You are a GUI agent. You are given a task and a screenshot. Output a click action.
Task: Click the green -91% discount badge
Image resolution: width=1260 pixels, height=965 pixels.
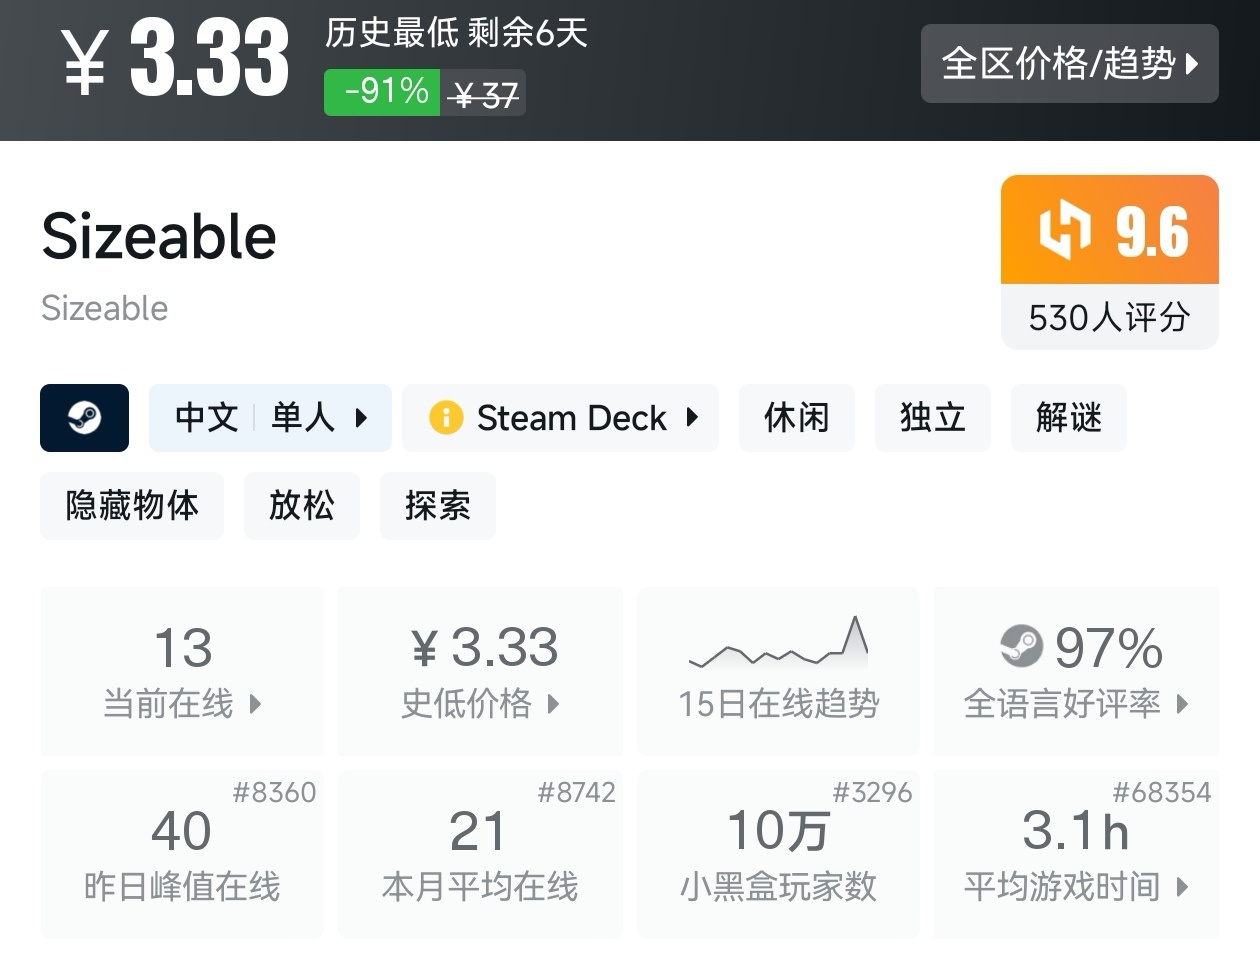click(382, 93)
